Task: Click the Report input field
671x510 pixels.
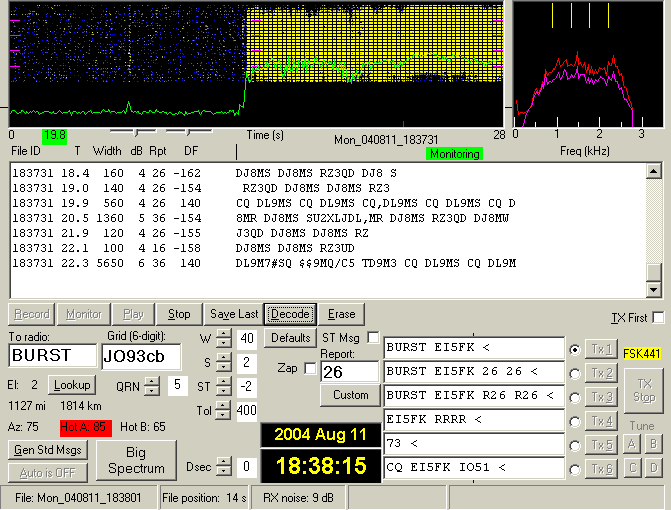Action: tap(349, 372)
